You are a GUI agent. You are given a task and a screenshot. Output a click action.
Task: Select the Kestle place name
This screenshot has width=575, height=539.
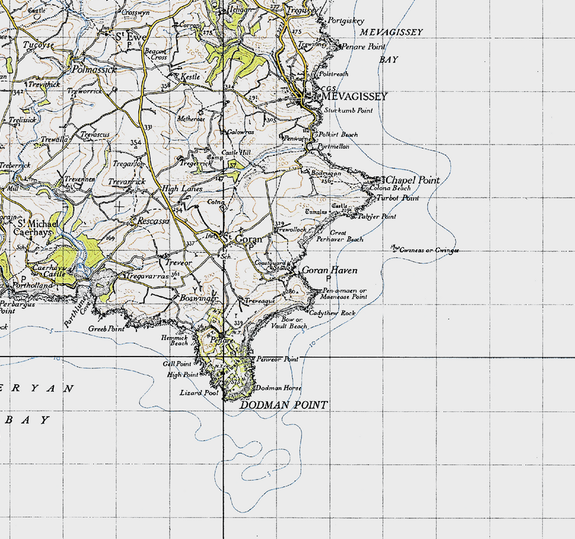(x=191, y=77)
